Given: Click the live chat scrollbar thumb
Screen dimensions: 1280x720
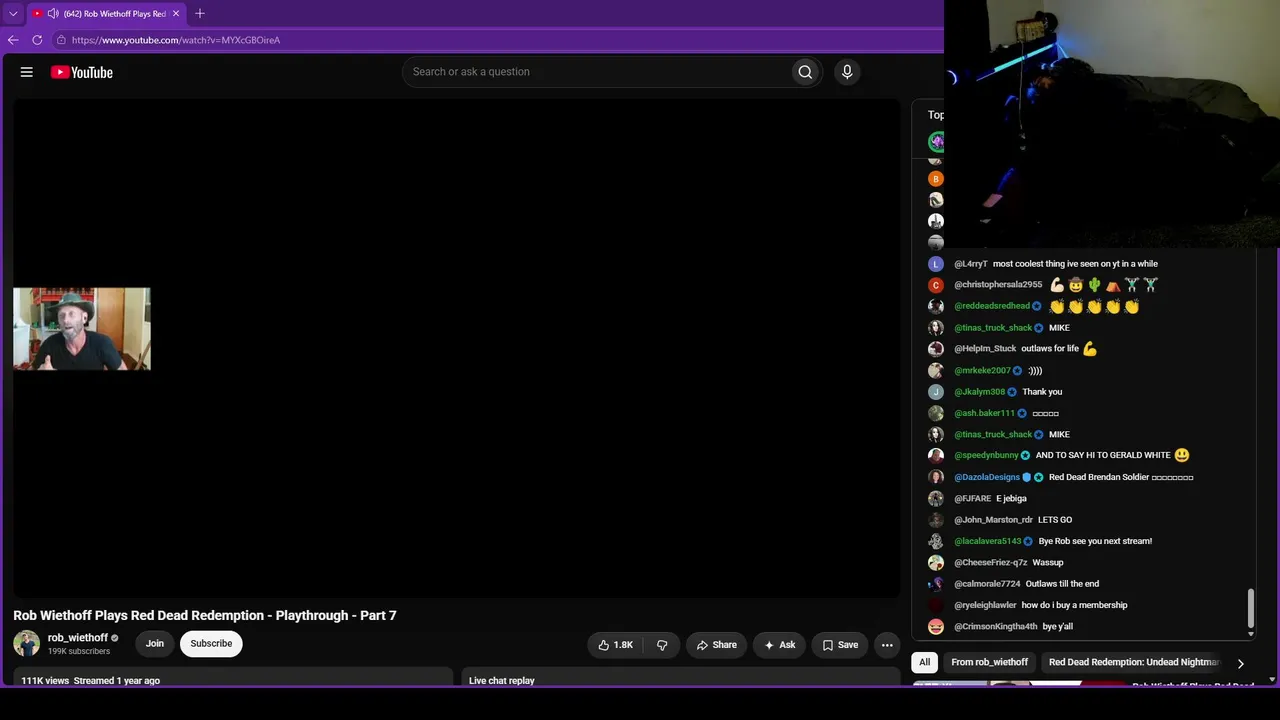Looking at the screenshot, I should [1250, 606].
